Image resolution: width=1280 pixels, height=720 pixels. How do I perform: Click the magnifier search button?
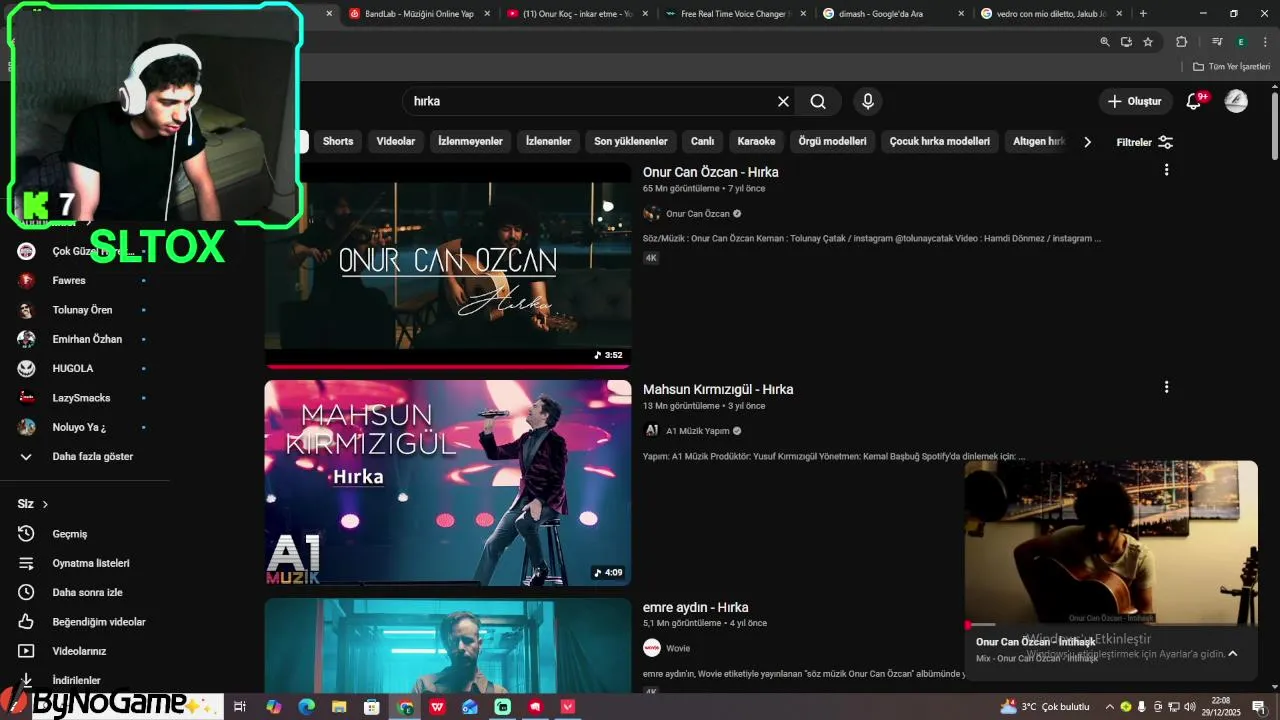tap(818, 101)
